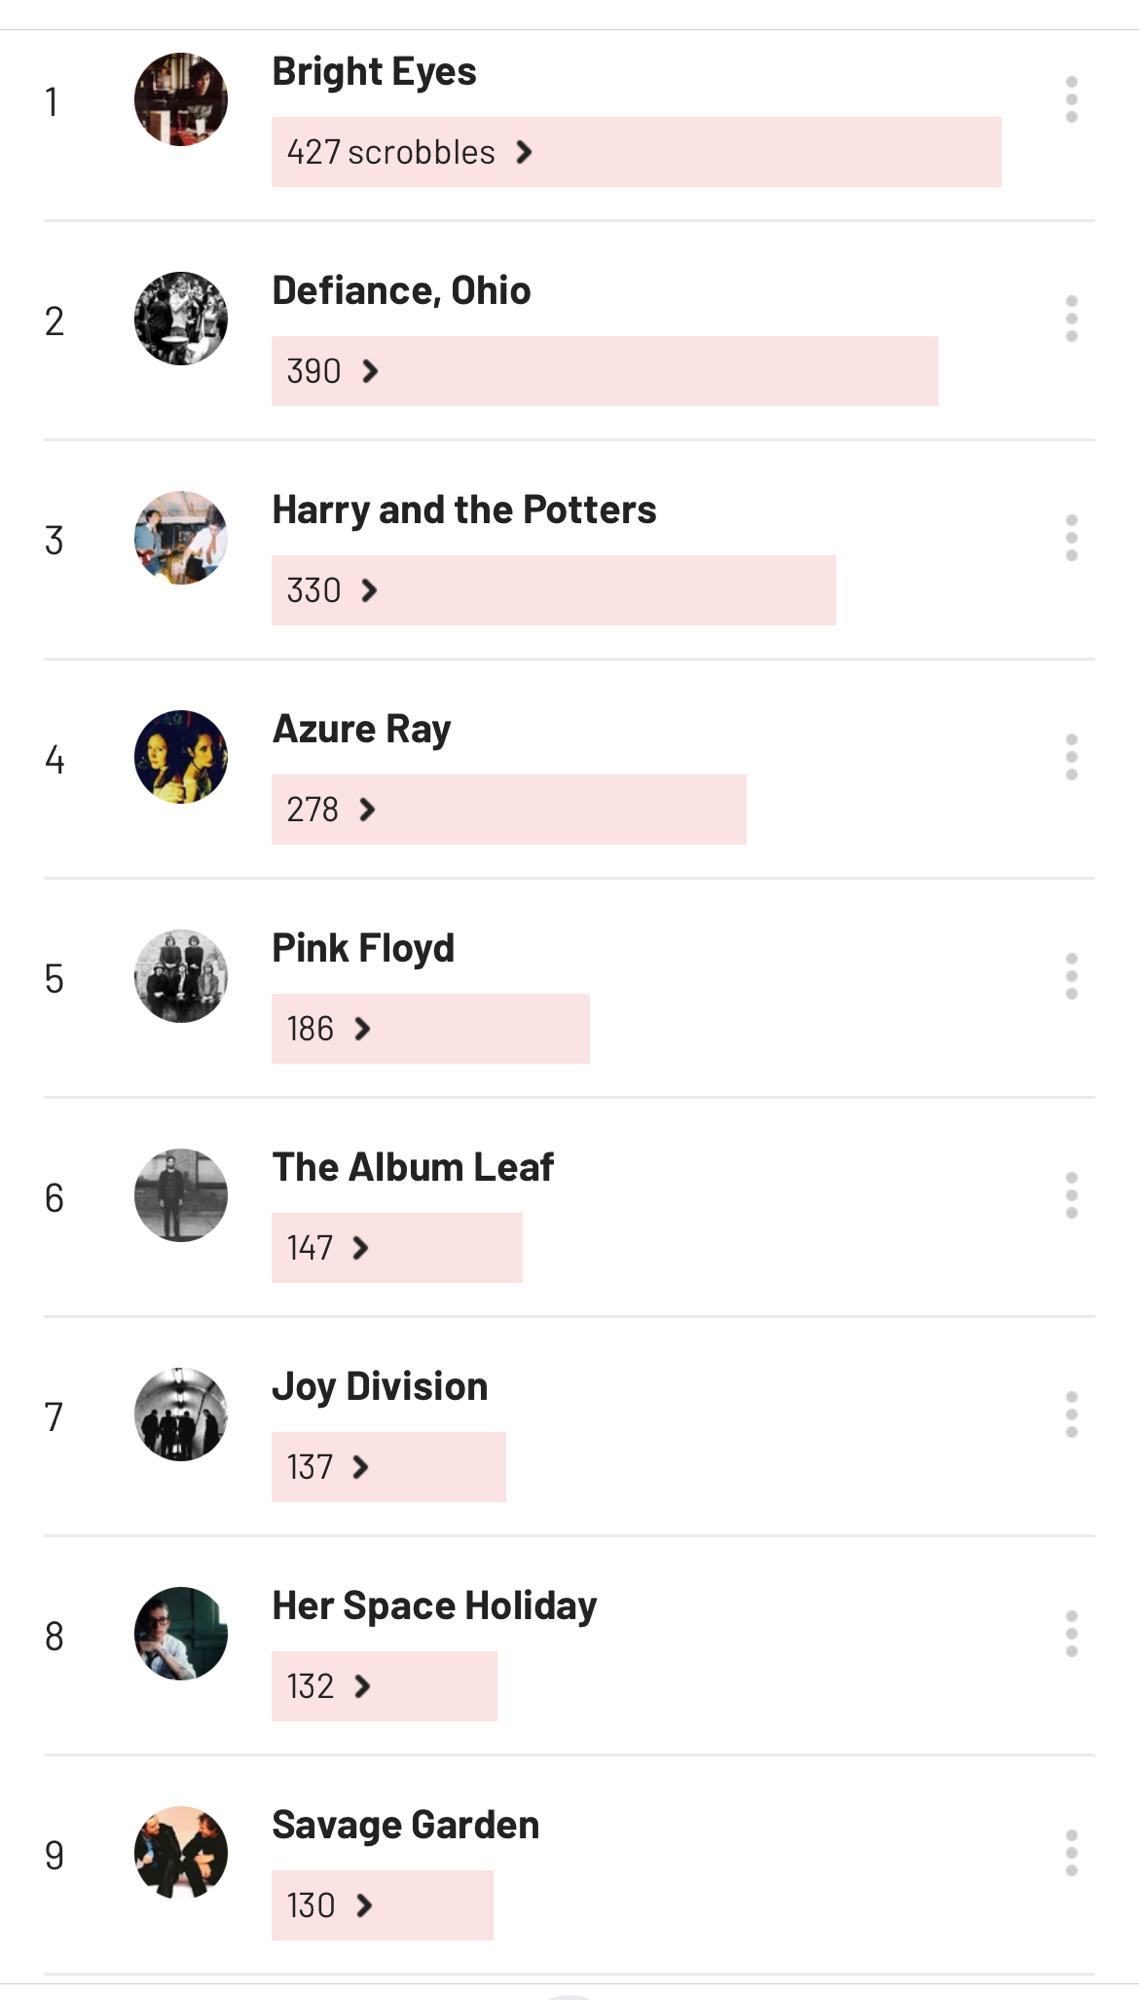Image resolution: width=1139 pixels, height=2000 pixels.
Task: Click the Joy Division artist name
Action: (x=380, y=1387)
